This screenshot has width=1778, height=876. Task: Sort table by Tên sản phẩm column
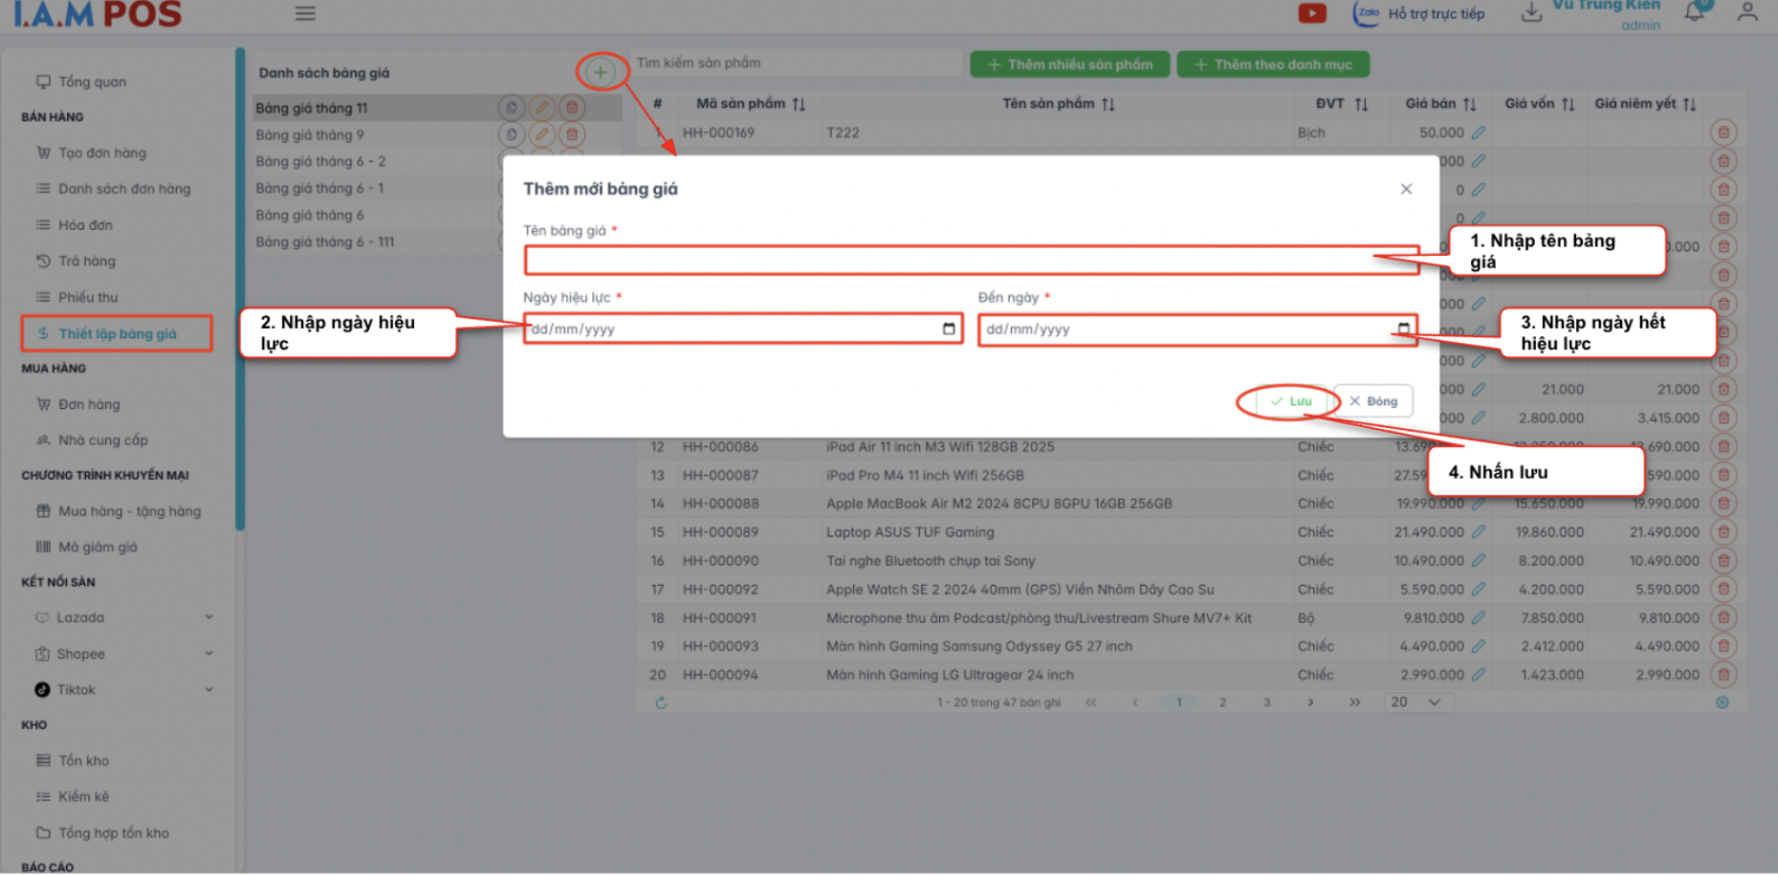click(x=1108, y=104)
